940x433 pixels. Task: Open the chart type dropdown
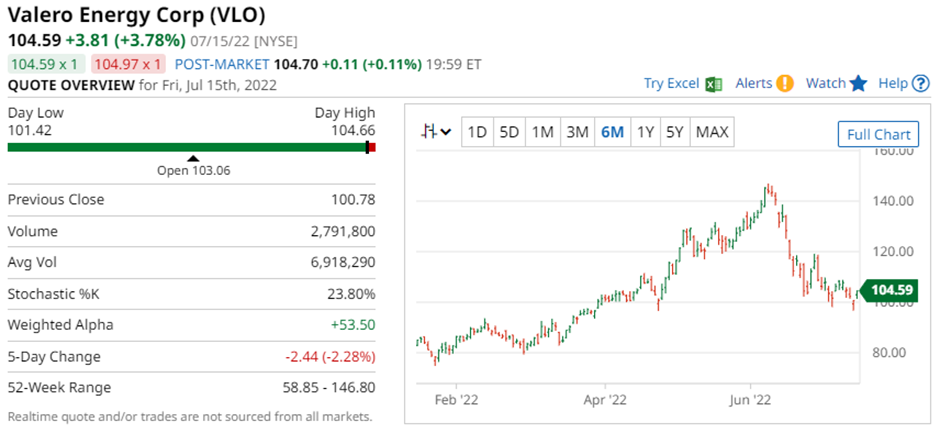pyautogui.click(x=437, y=132)
